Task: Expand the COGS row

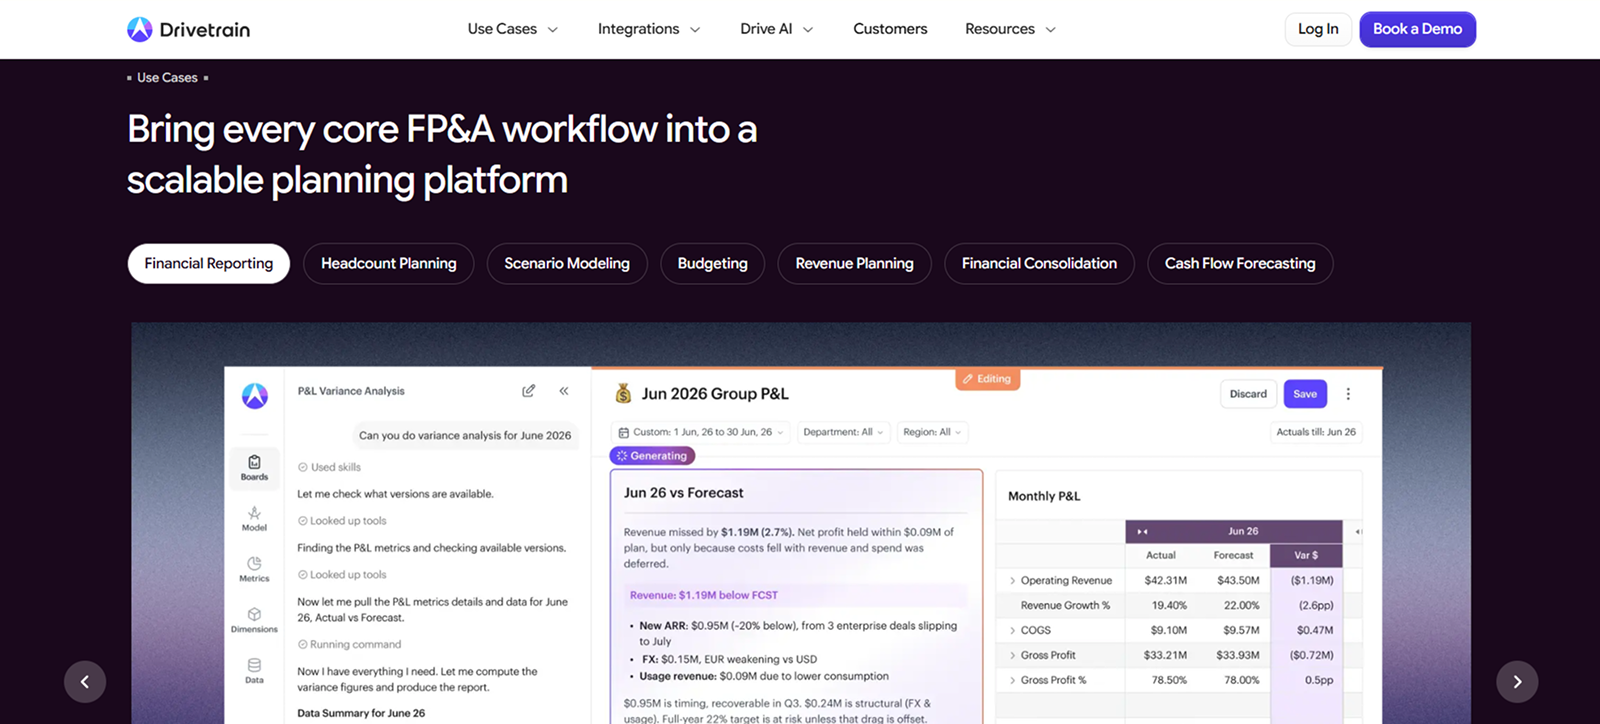Action: [1012, 631]
